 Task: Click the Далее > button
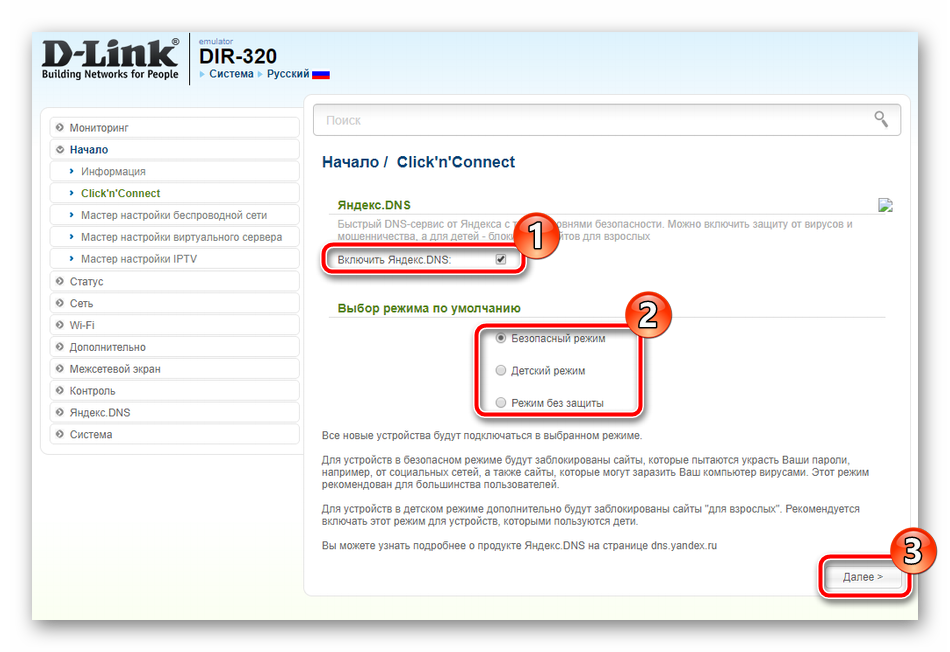tap(863, 577)
